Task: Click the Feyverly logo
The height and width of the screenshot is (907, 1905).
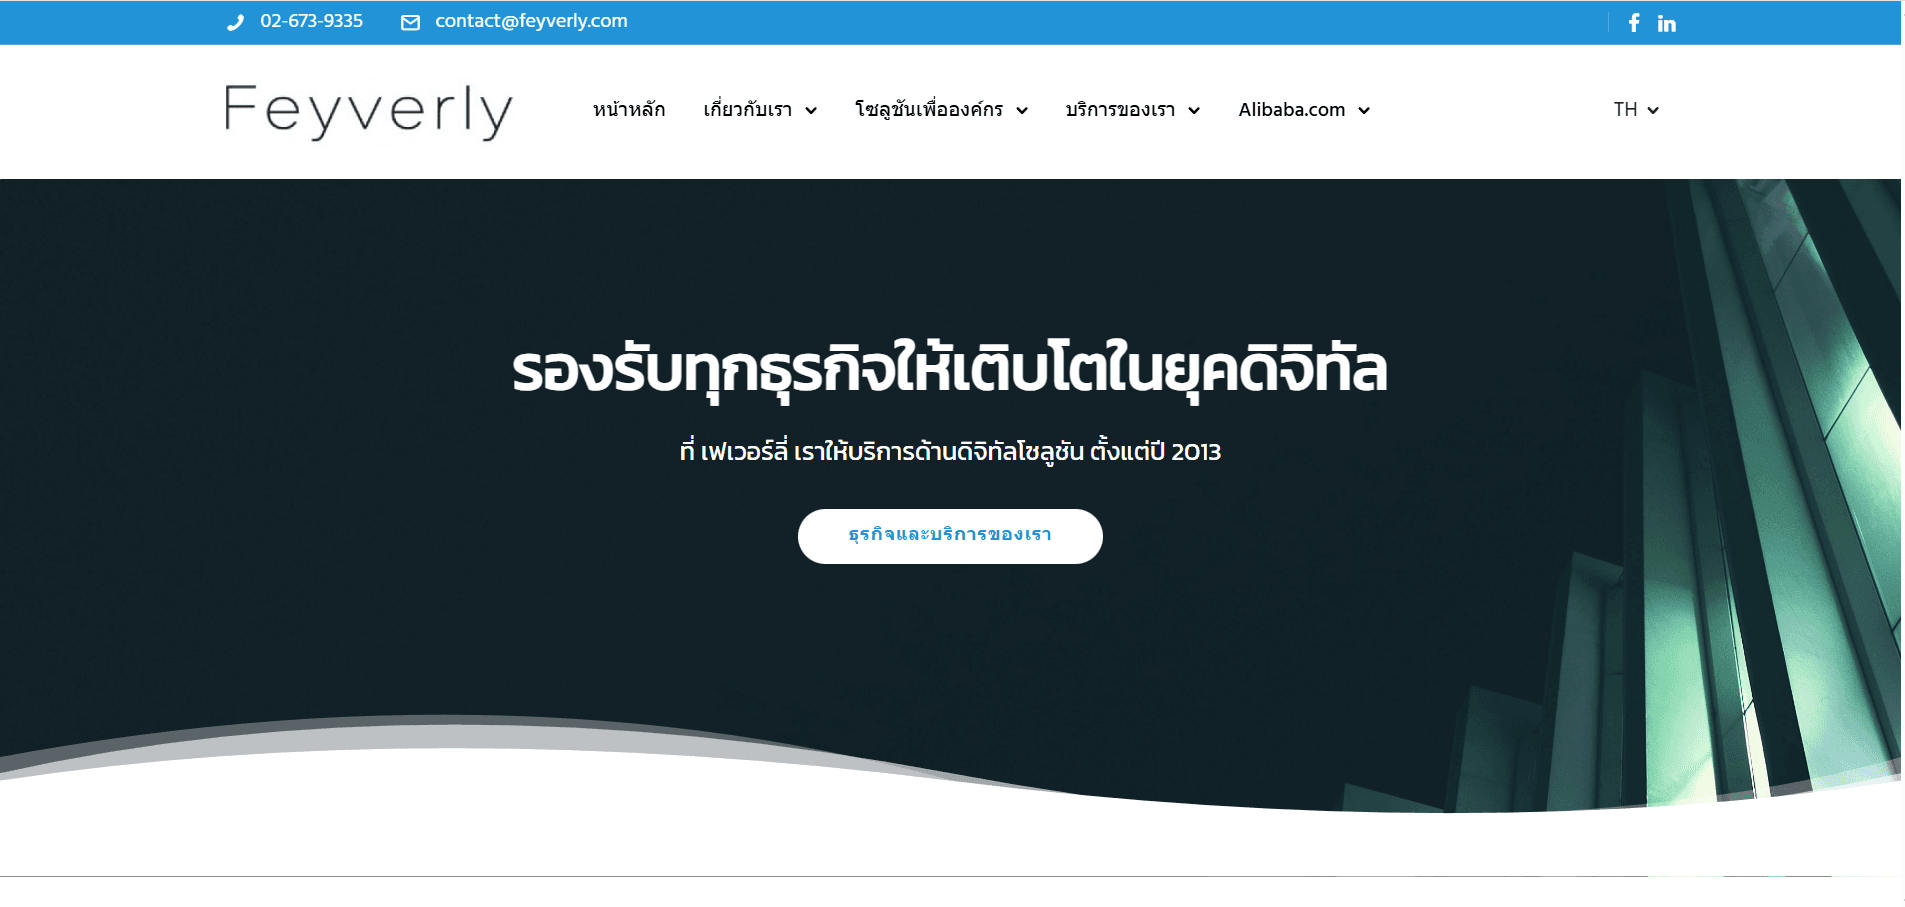Action: [x=367, y=111]
